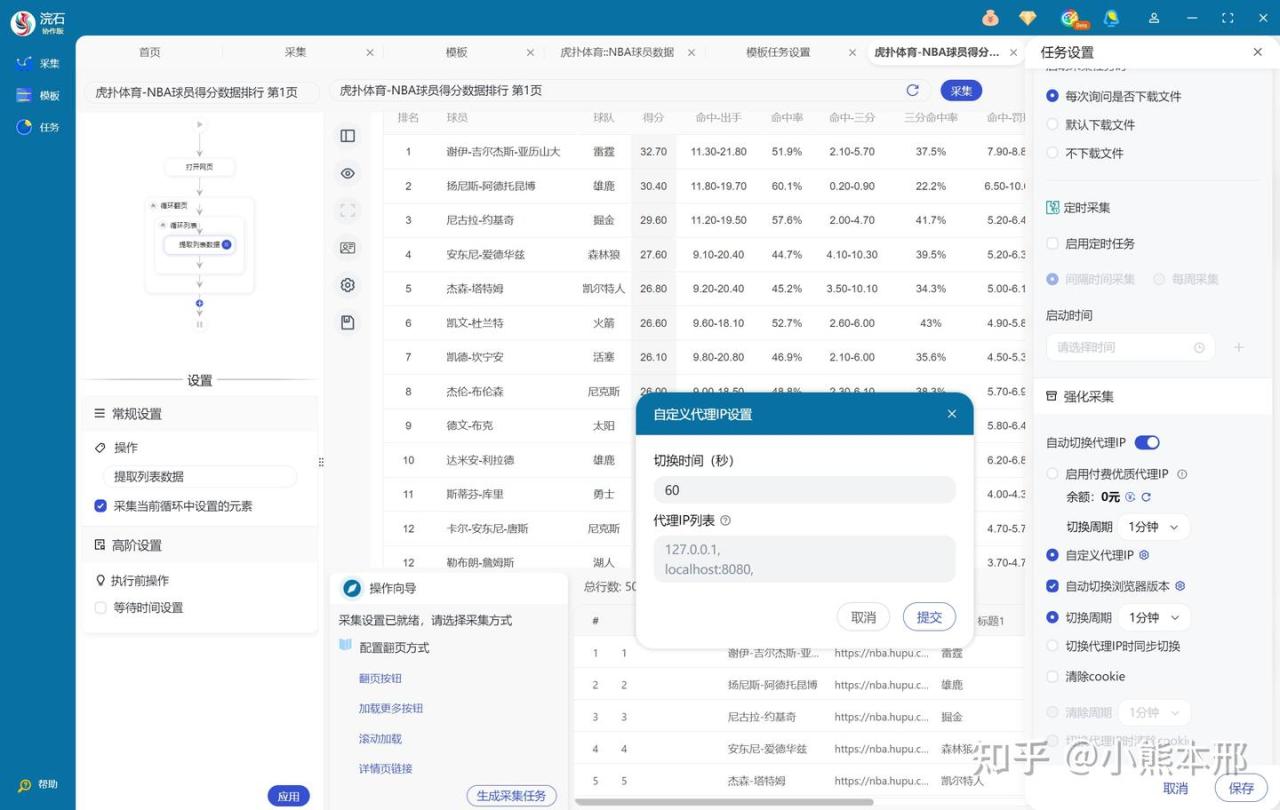The image size is (1280, 810).
Task: Switch to the 模板任务设置 tab
Action: coord(778,52)
